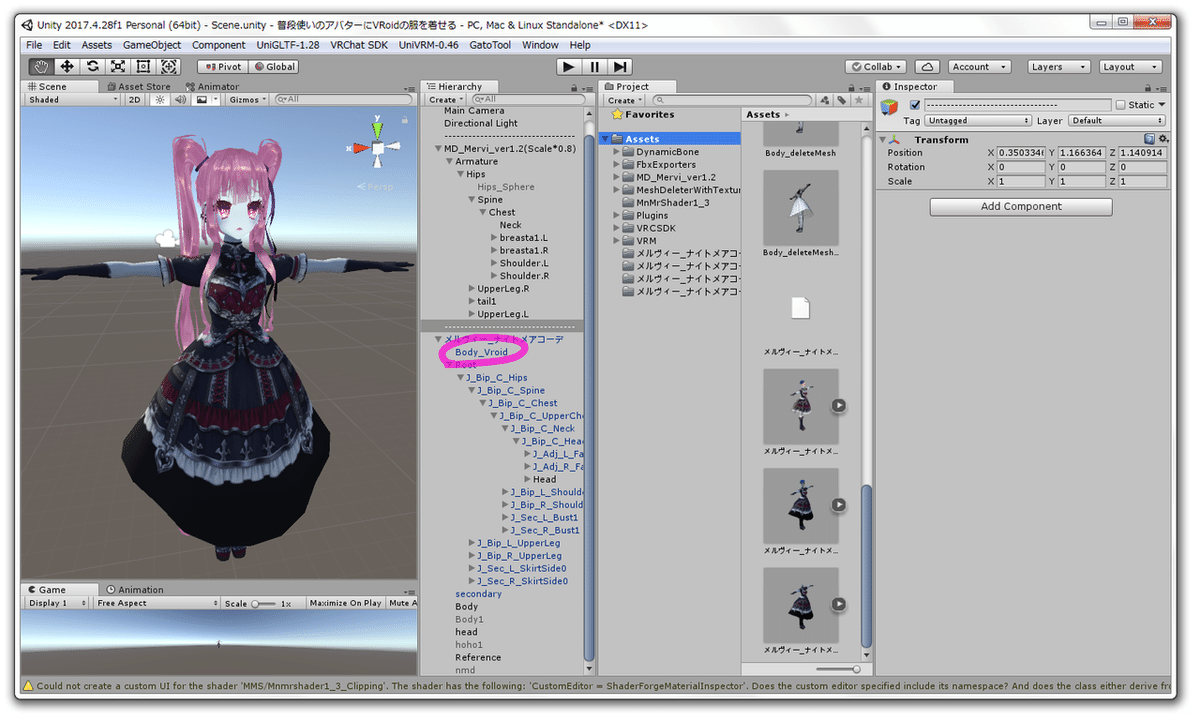Click the scene view orientation gizmo

point(378,148)
